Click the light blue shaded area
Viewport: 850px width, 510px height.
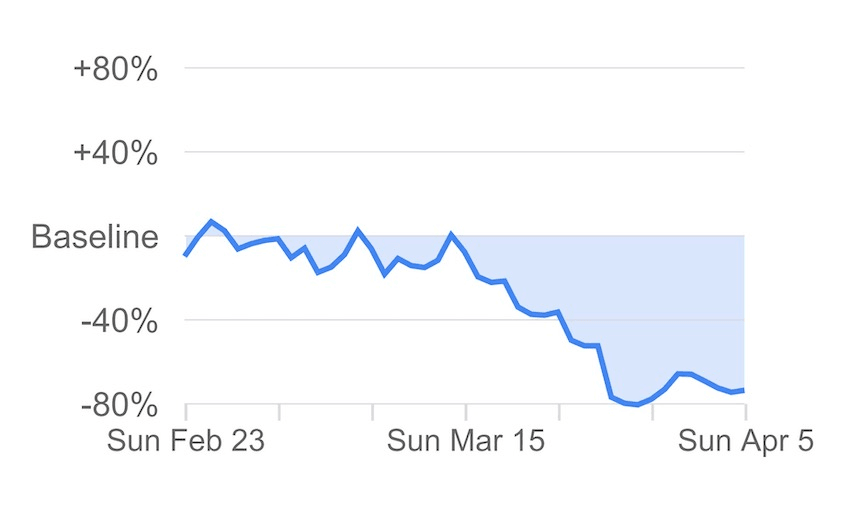[650, 300]
